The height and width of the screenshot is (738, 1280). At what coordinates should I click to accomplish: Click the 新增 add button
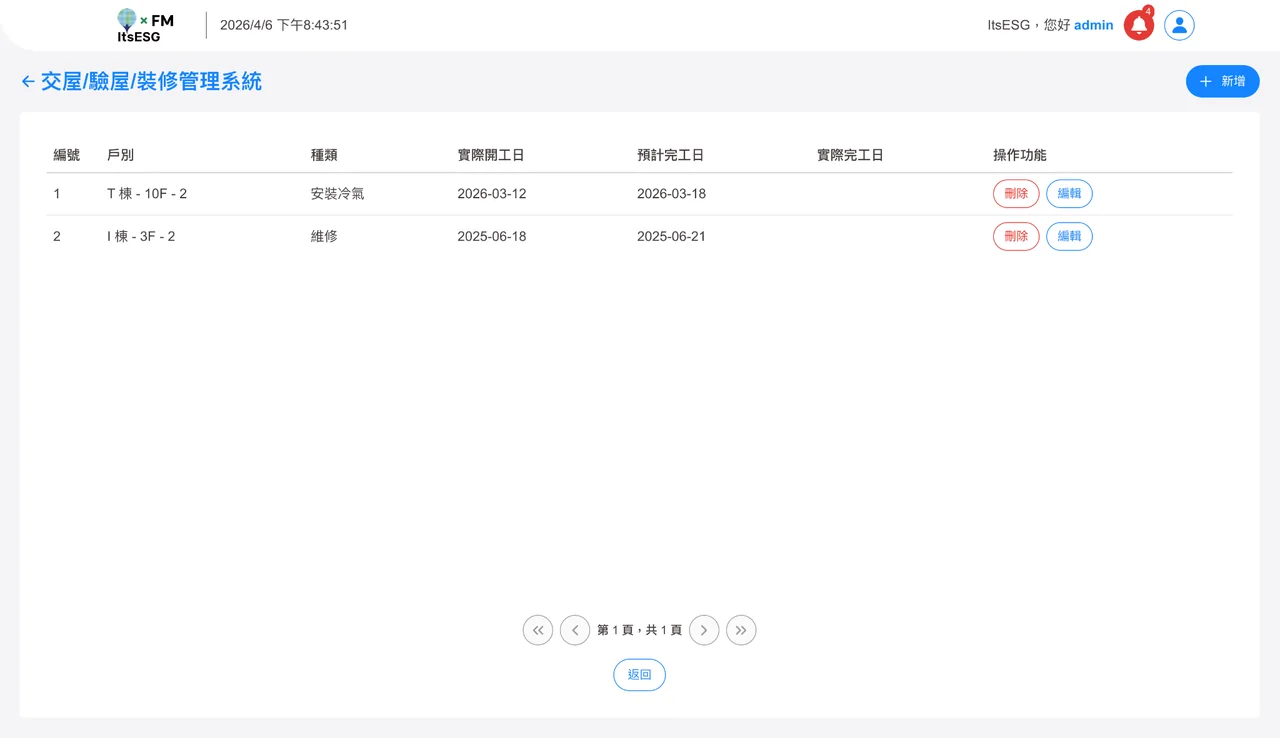tap(1223, 81)
